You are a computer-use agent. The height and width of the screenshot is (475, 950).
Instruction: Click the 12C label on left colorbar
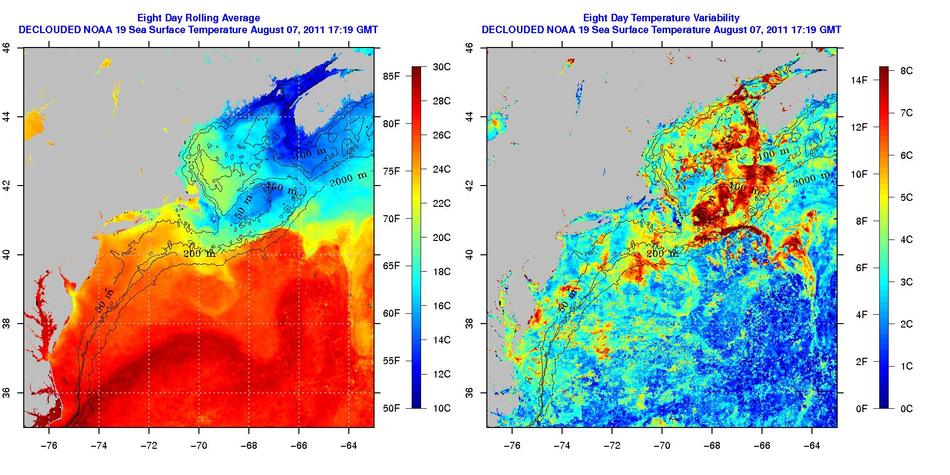tap(443, 374)
